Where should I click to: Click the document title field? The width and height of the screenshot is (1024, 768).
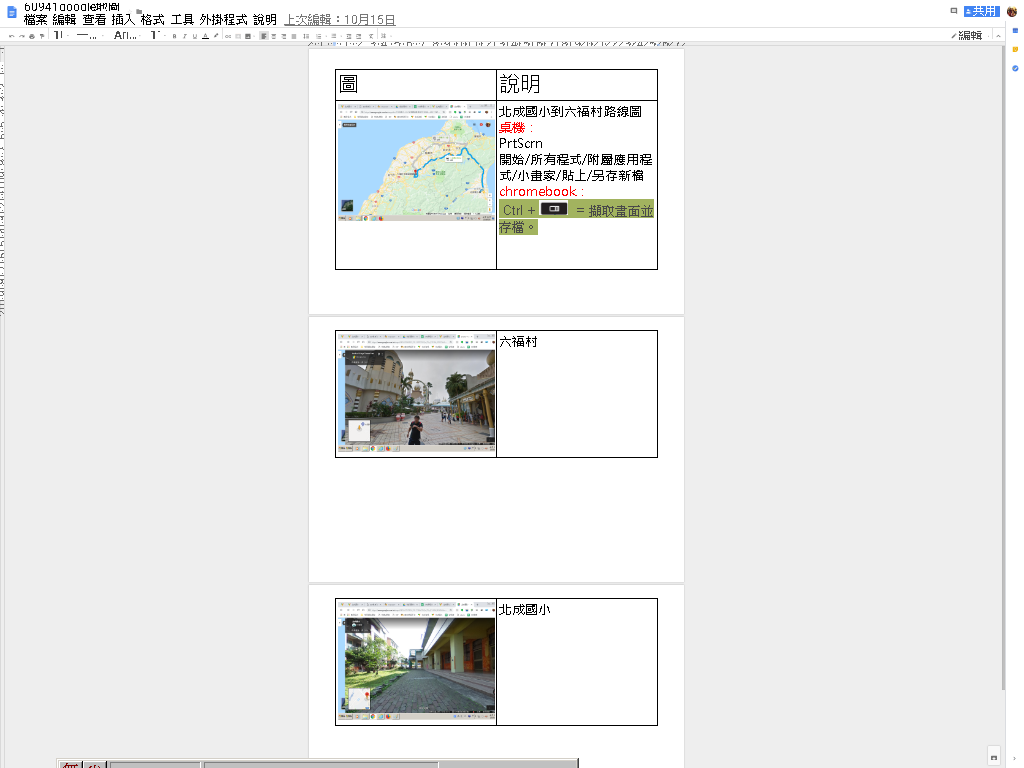[x=72, y=7]
